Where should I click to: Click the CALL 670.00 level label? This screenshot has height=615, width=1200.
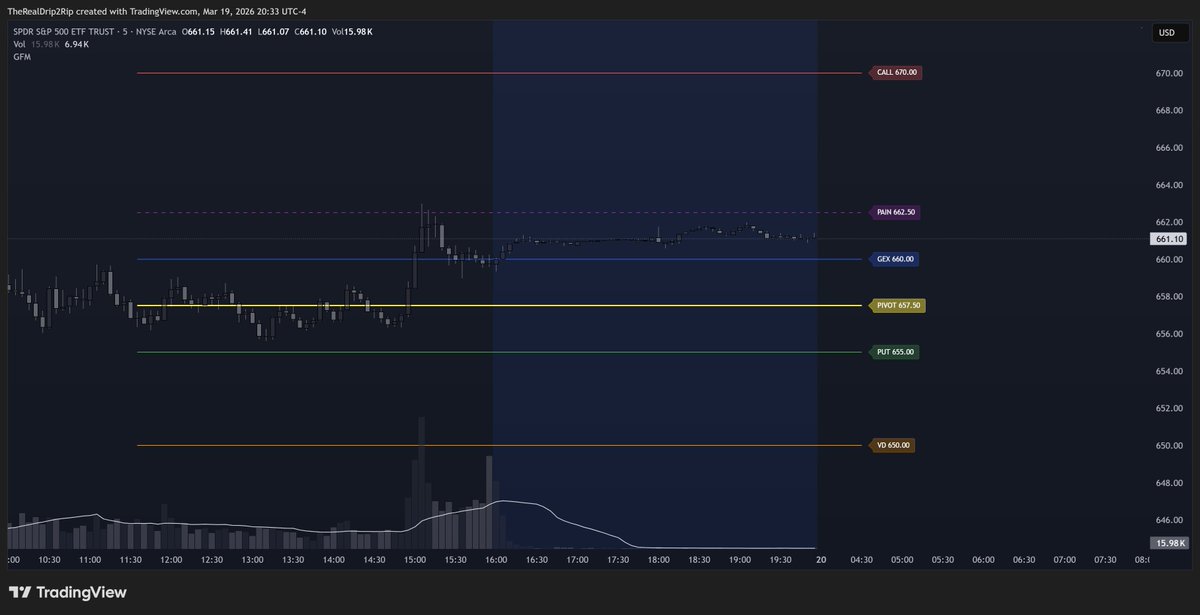(x=896, y=73)
